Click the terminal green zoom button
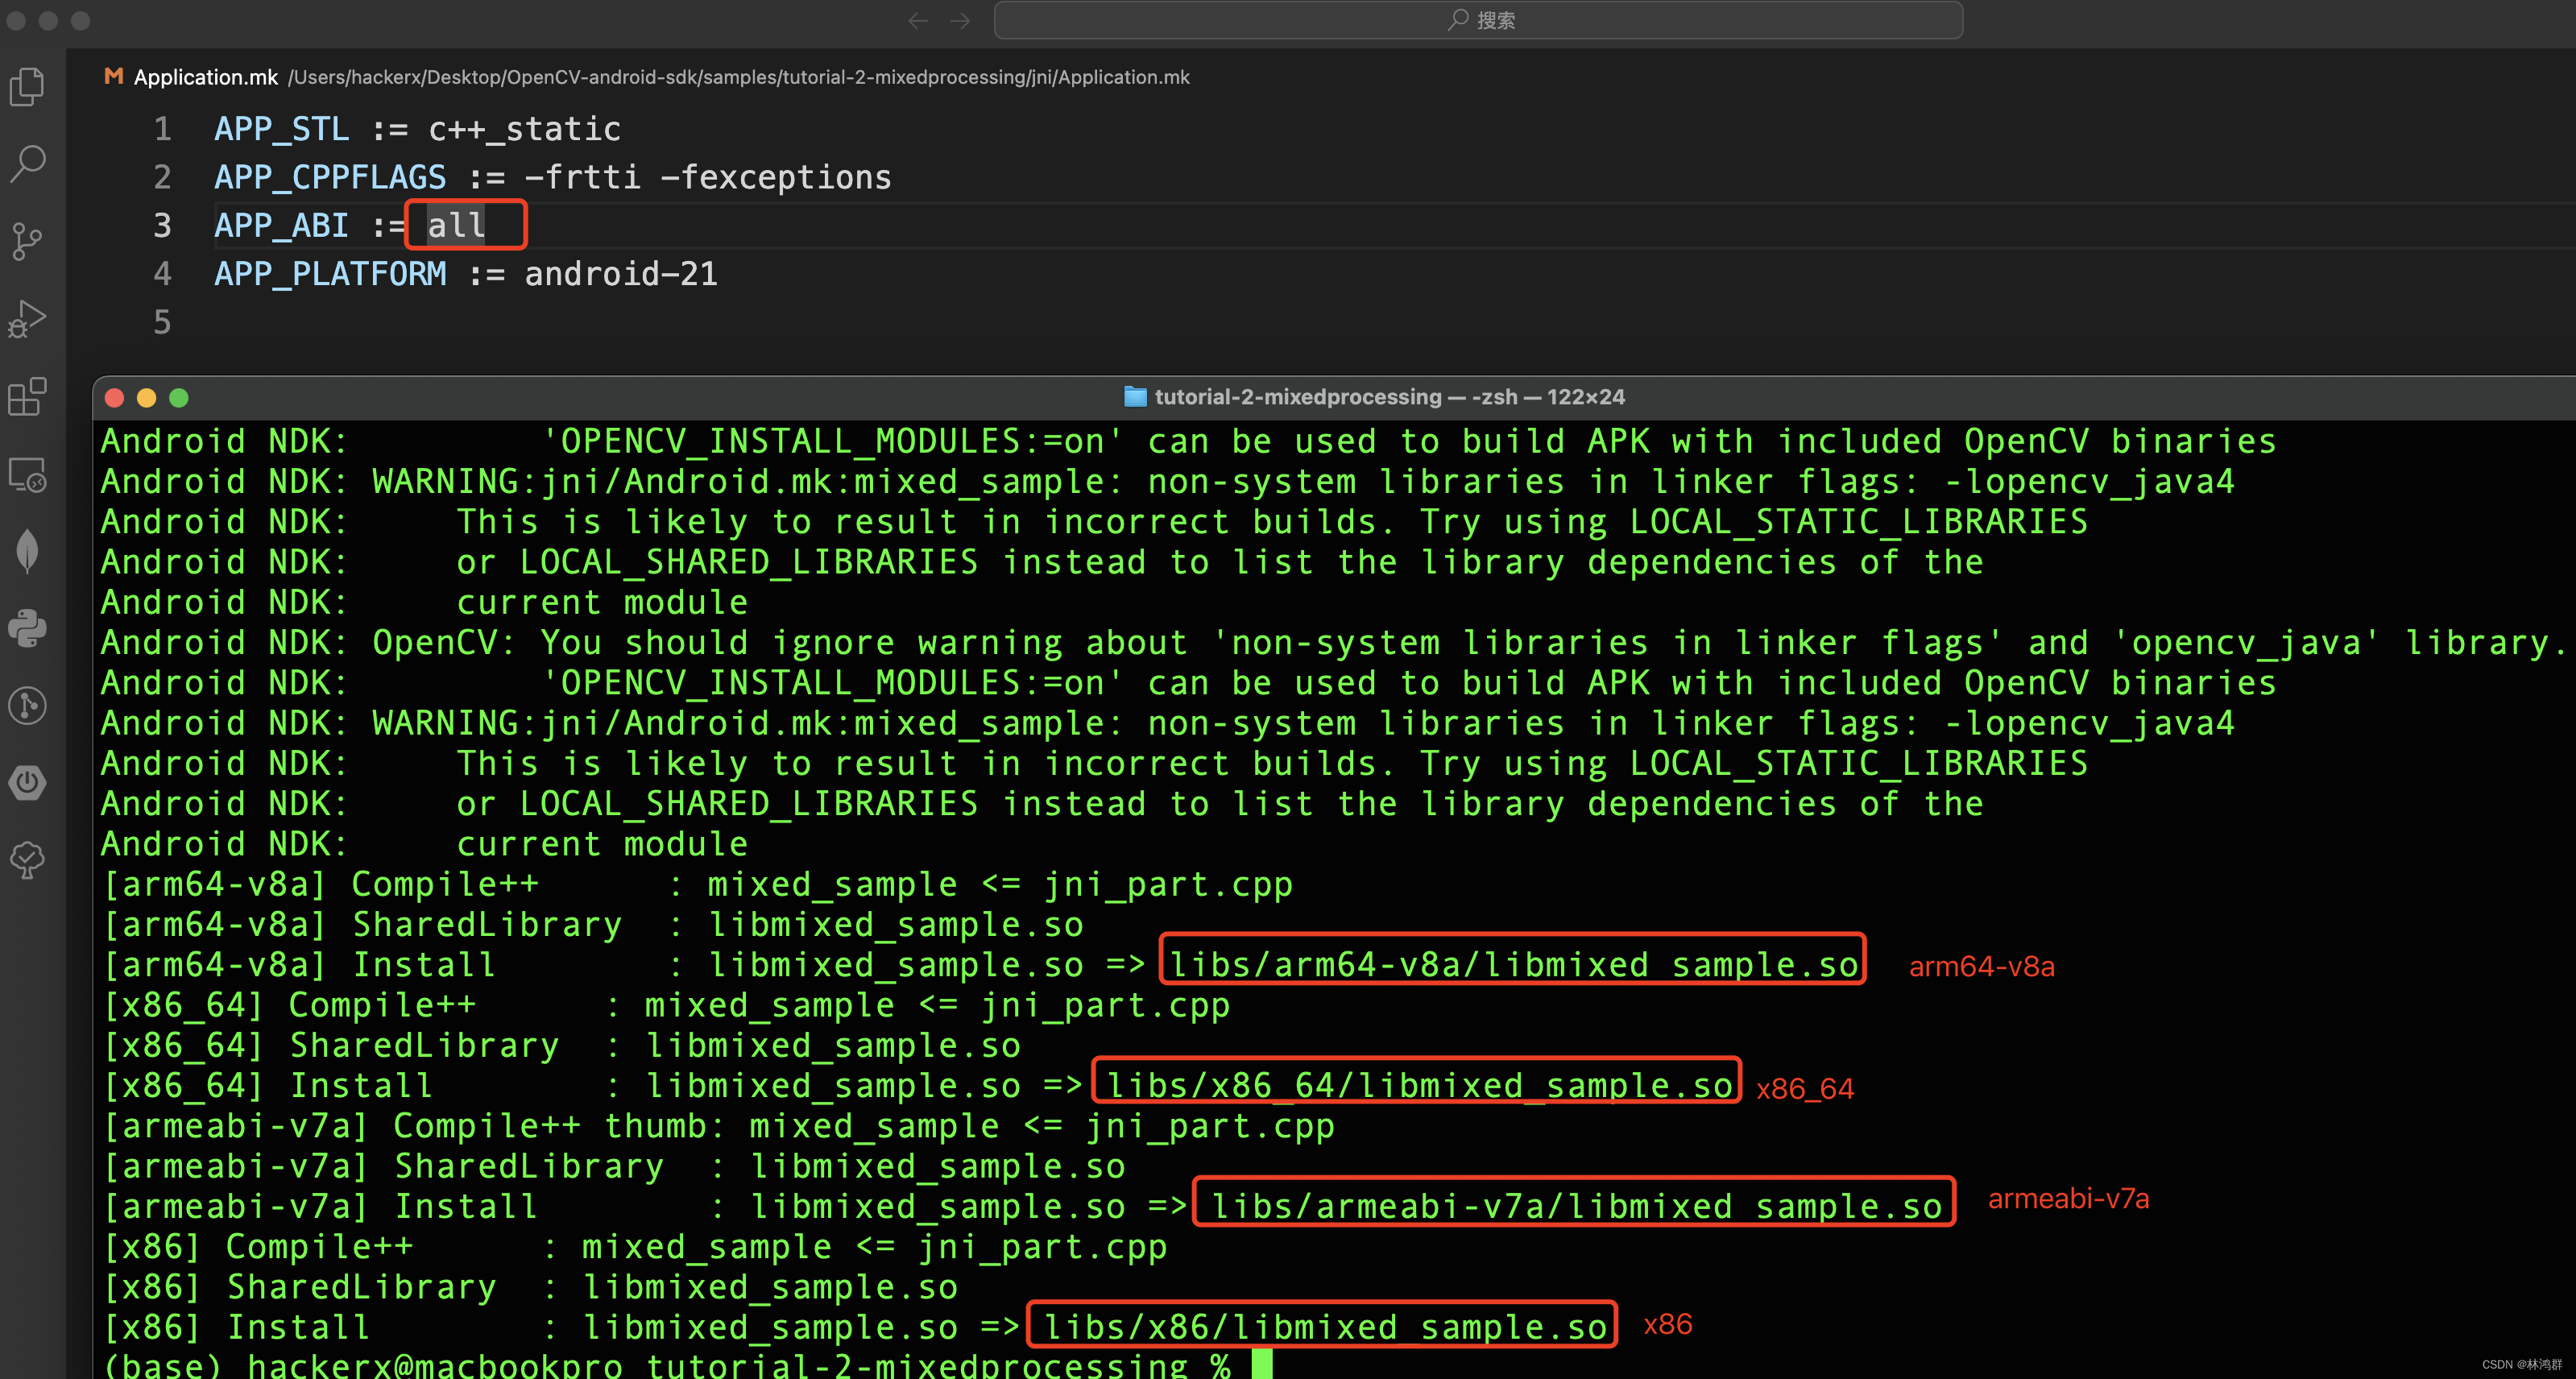 [179, 398]
